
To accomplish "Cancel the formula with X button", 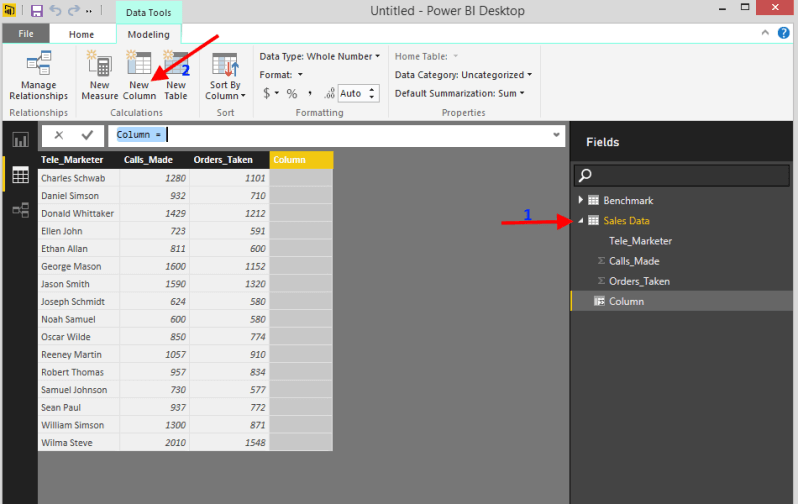I will (59, 134).
